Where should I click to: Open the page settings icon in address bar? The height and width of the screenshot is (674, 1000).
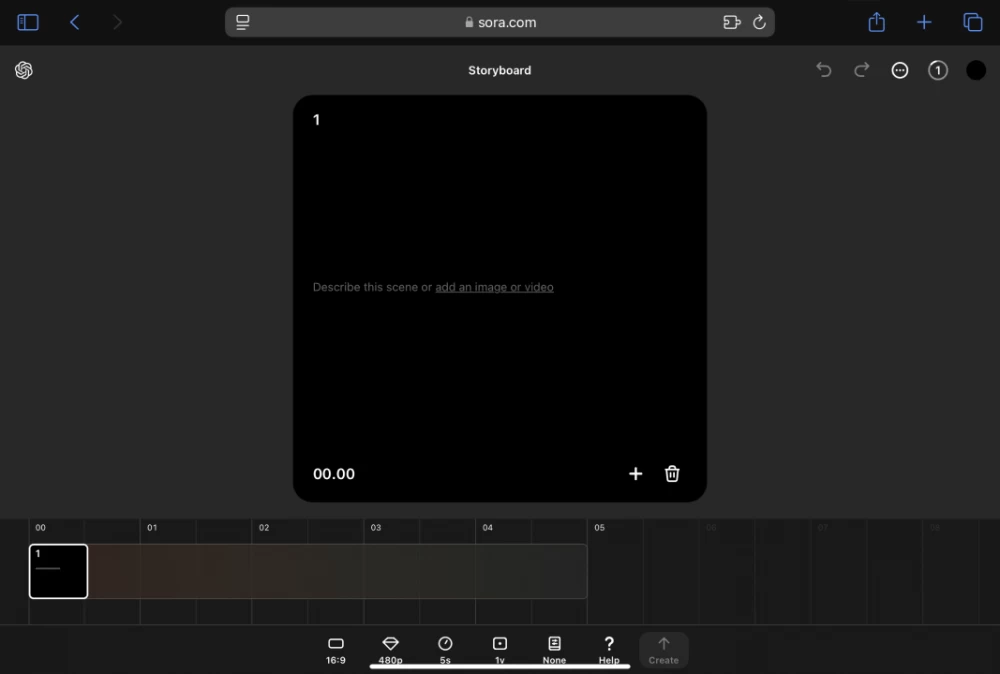coord(241,21)
